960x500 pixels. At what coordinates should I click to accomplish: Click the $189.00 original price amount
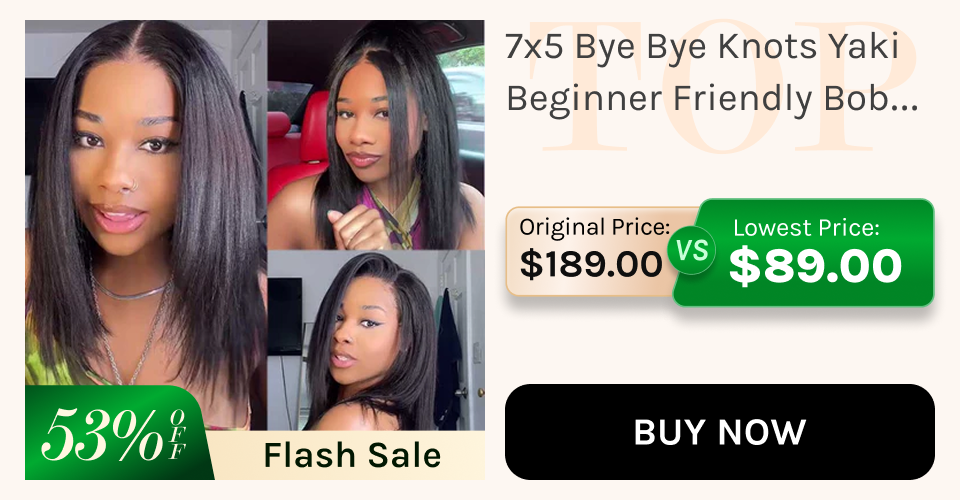(591, 264)
